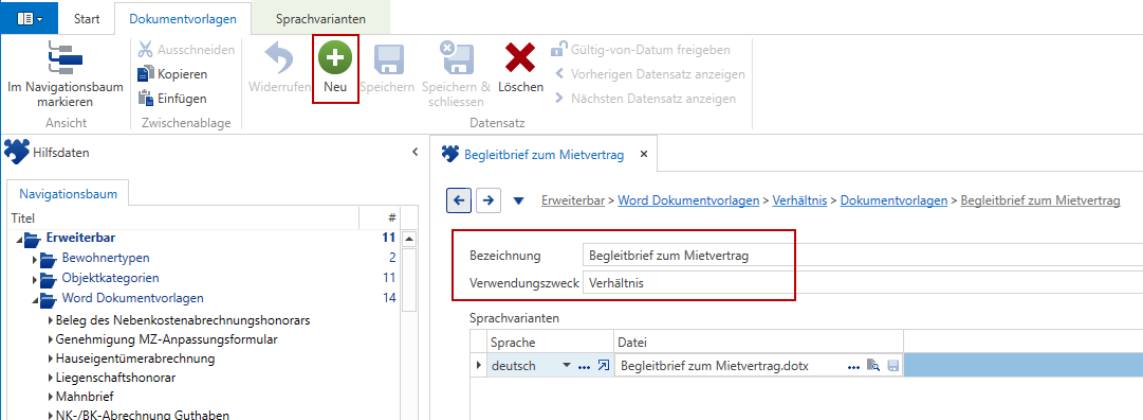The height and width of the screenshot is (420, 1143).
Task: Click the Speichern disk icon
Action: pyautogui.click(x=389, y=58)
